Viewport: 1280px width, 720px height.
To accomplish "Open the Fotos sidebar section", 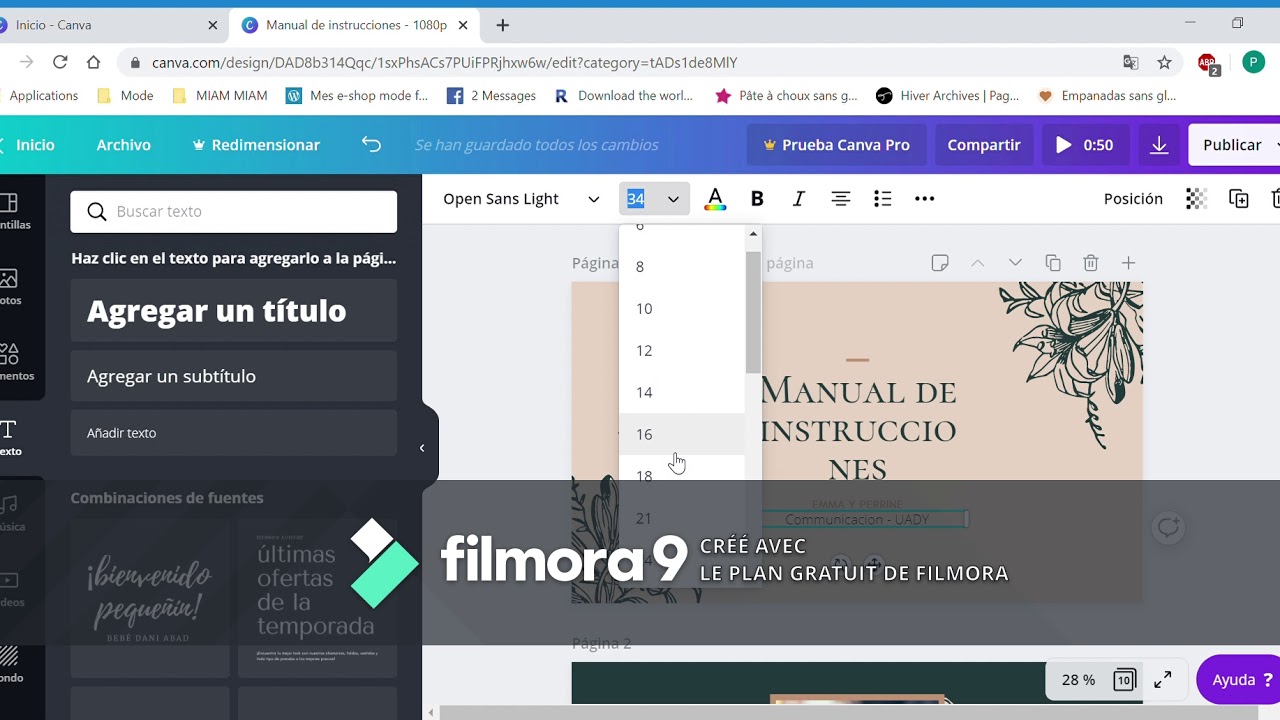I will pyautogui.click(x=10, y=286).
